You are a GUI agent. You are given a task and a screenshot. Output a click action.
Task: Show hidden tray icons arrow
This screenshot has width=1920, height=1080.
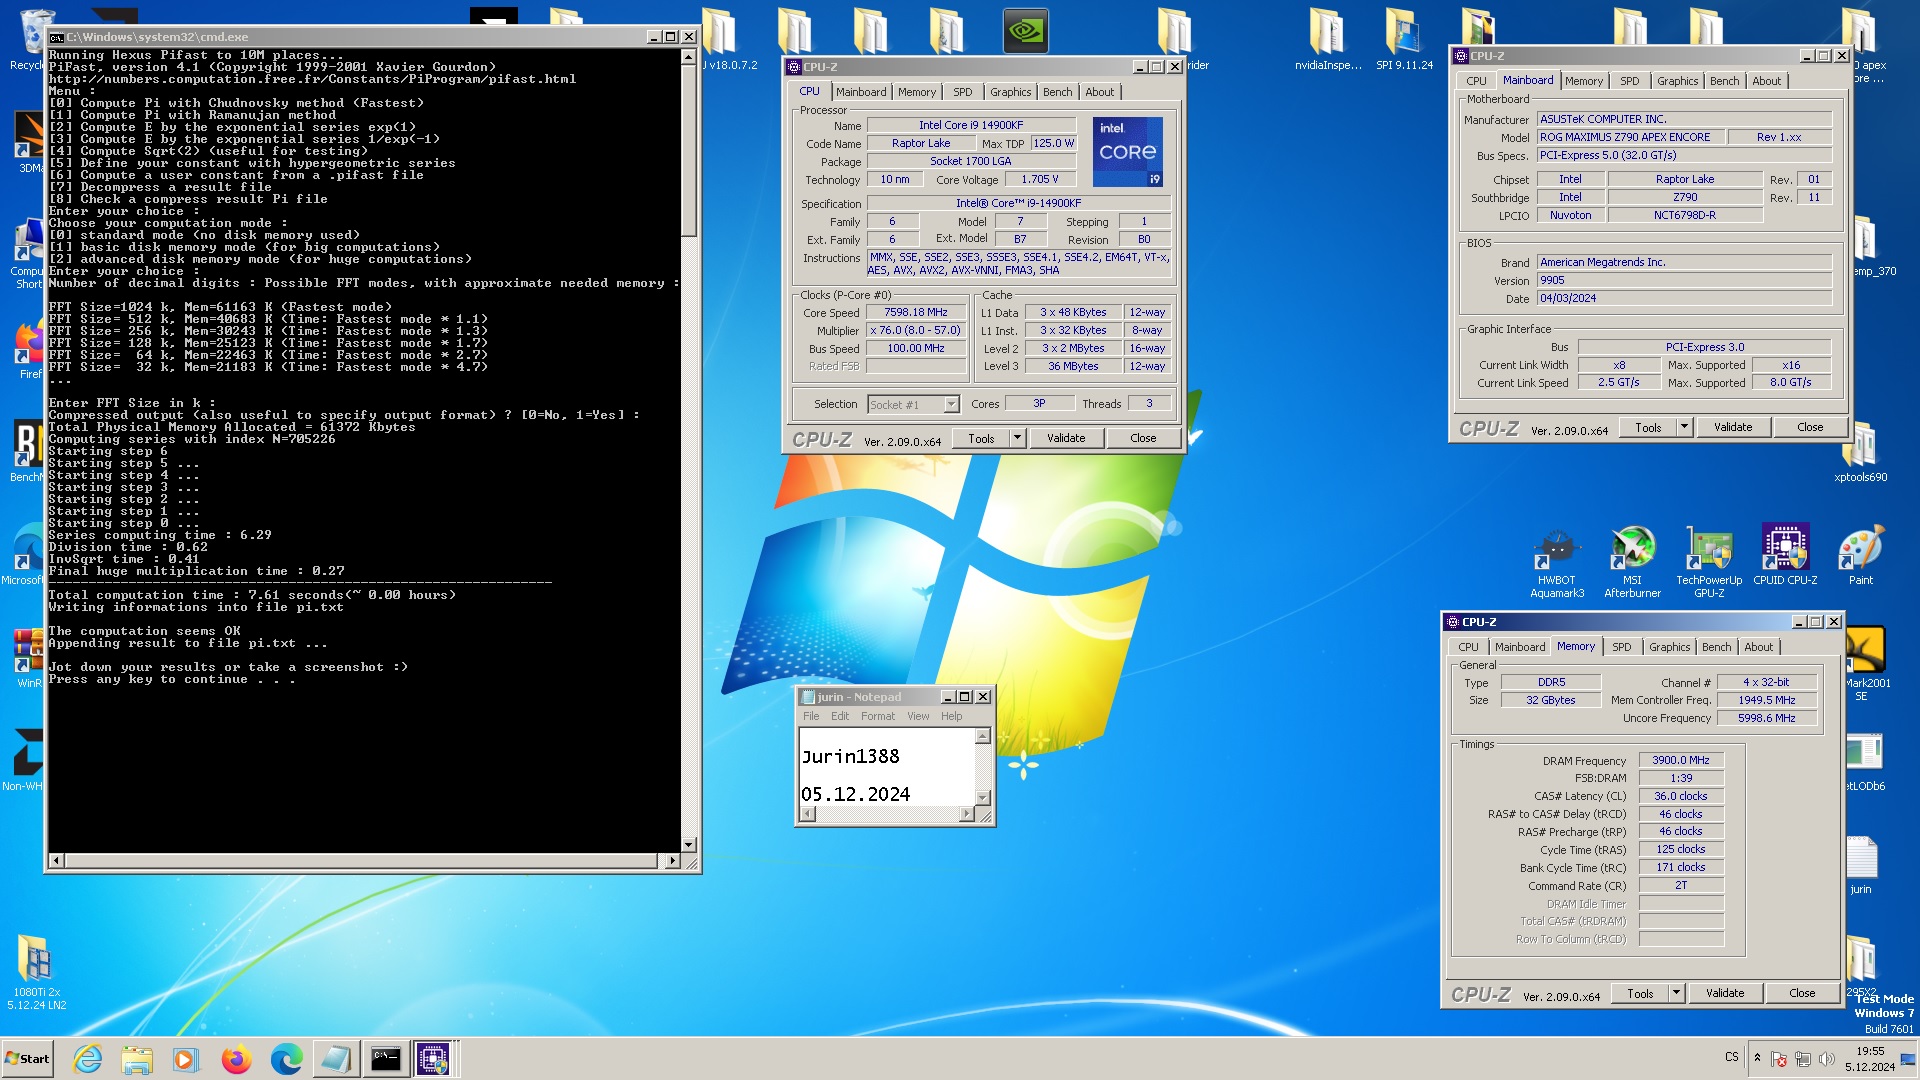pyautogui.click(x=1757, y=1058)
